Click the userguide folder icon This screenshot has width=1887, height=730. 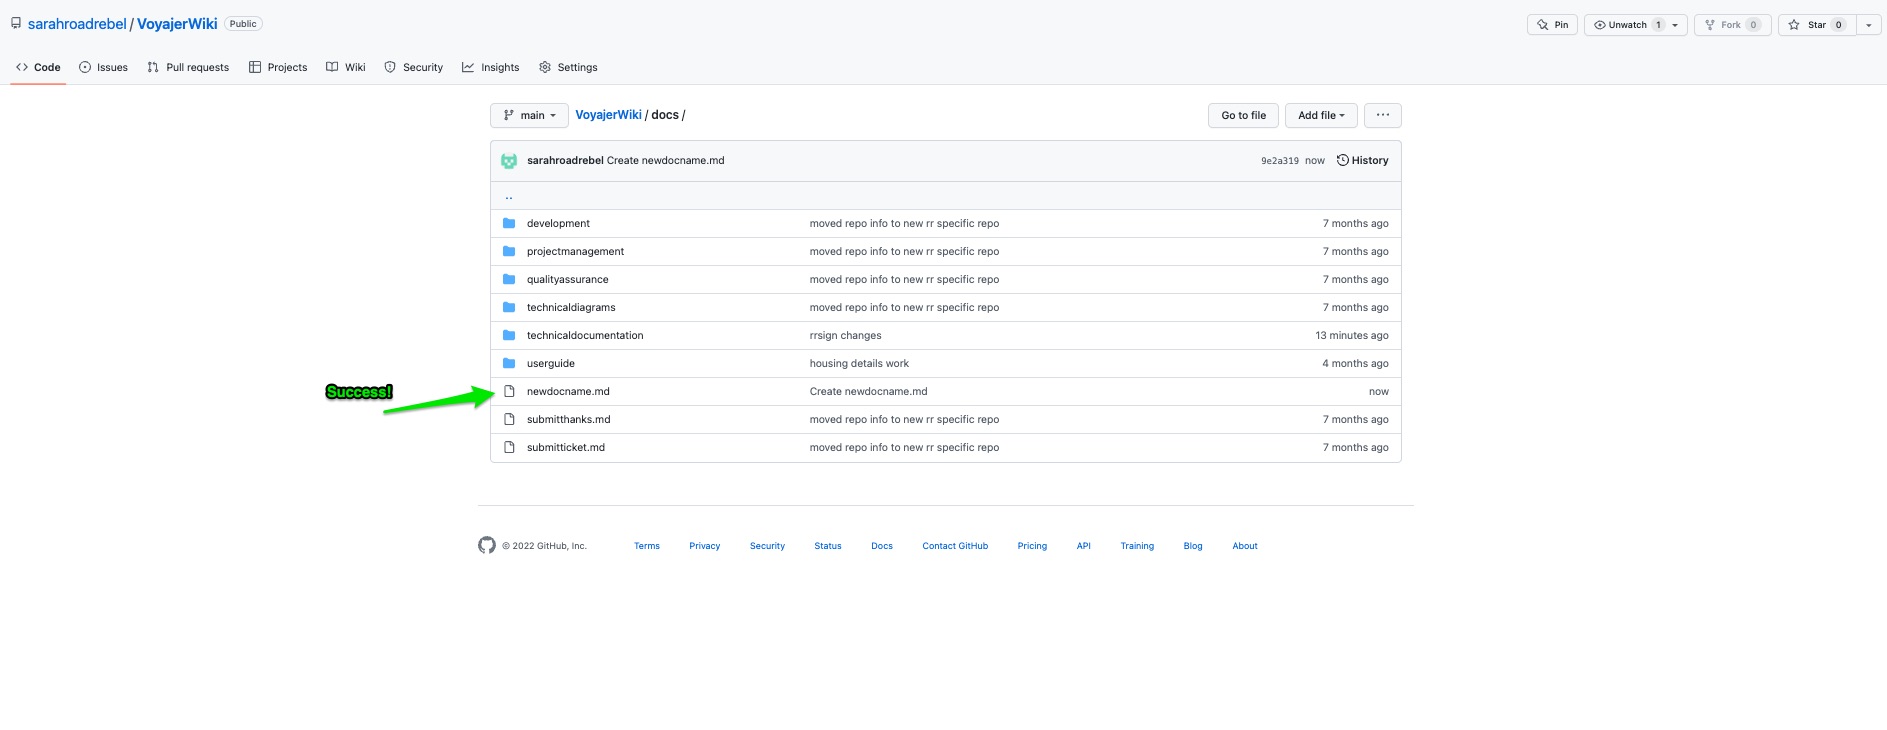509,363
